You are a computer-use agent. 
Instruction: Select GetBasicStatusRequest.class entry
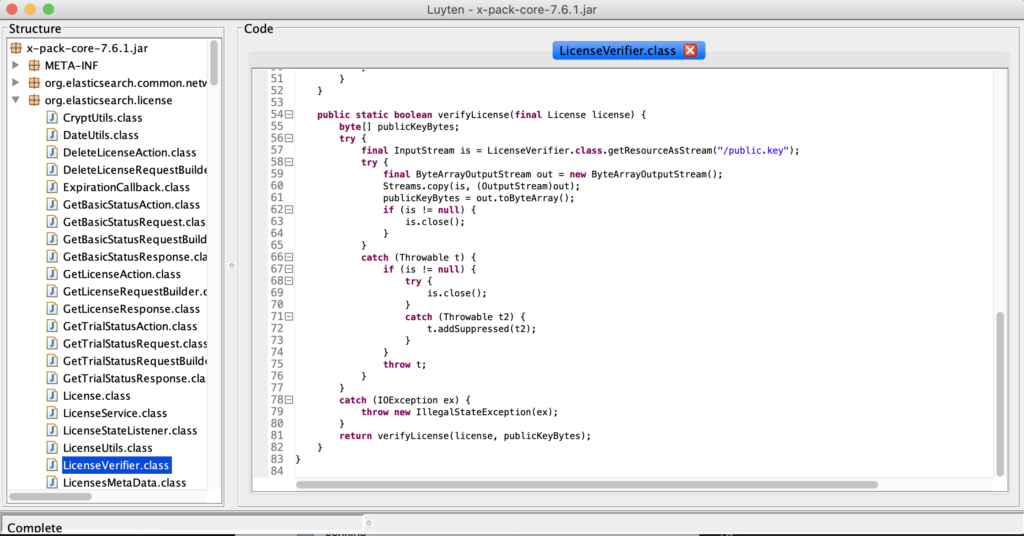click(x=135, y=222)
